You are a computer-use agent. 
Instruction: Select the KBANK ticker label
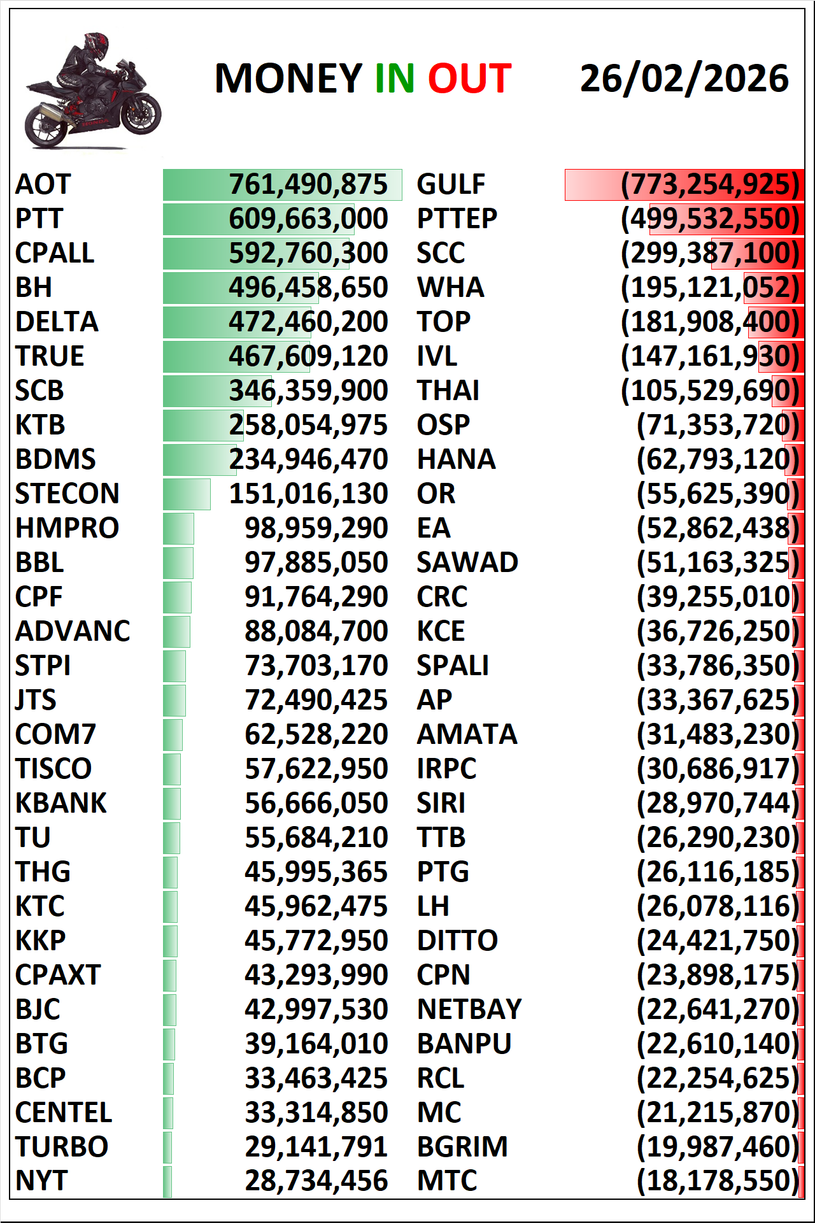coord(61,803)
